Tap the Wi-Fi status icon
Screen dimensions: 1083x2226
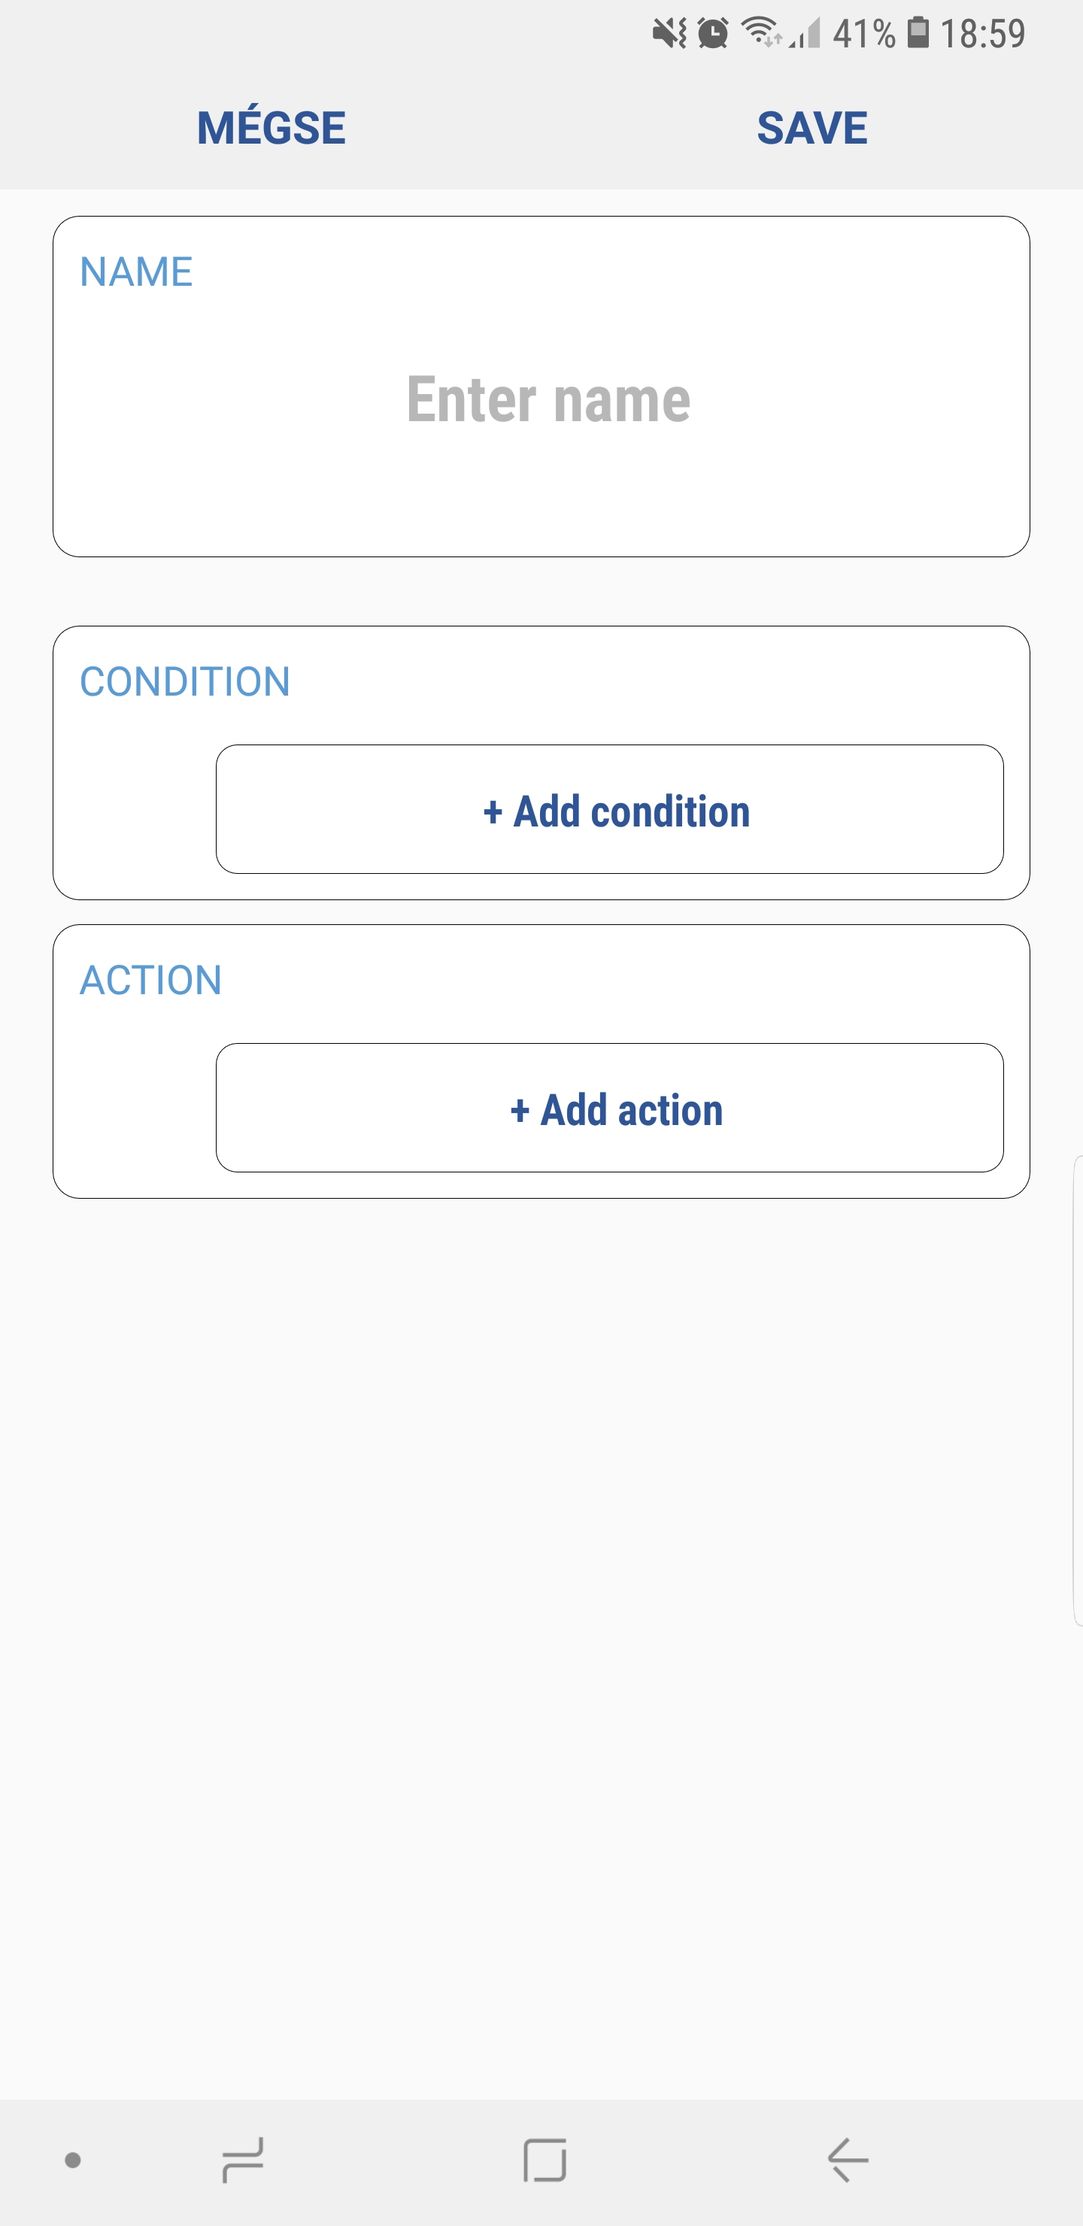click(762, 33)
